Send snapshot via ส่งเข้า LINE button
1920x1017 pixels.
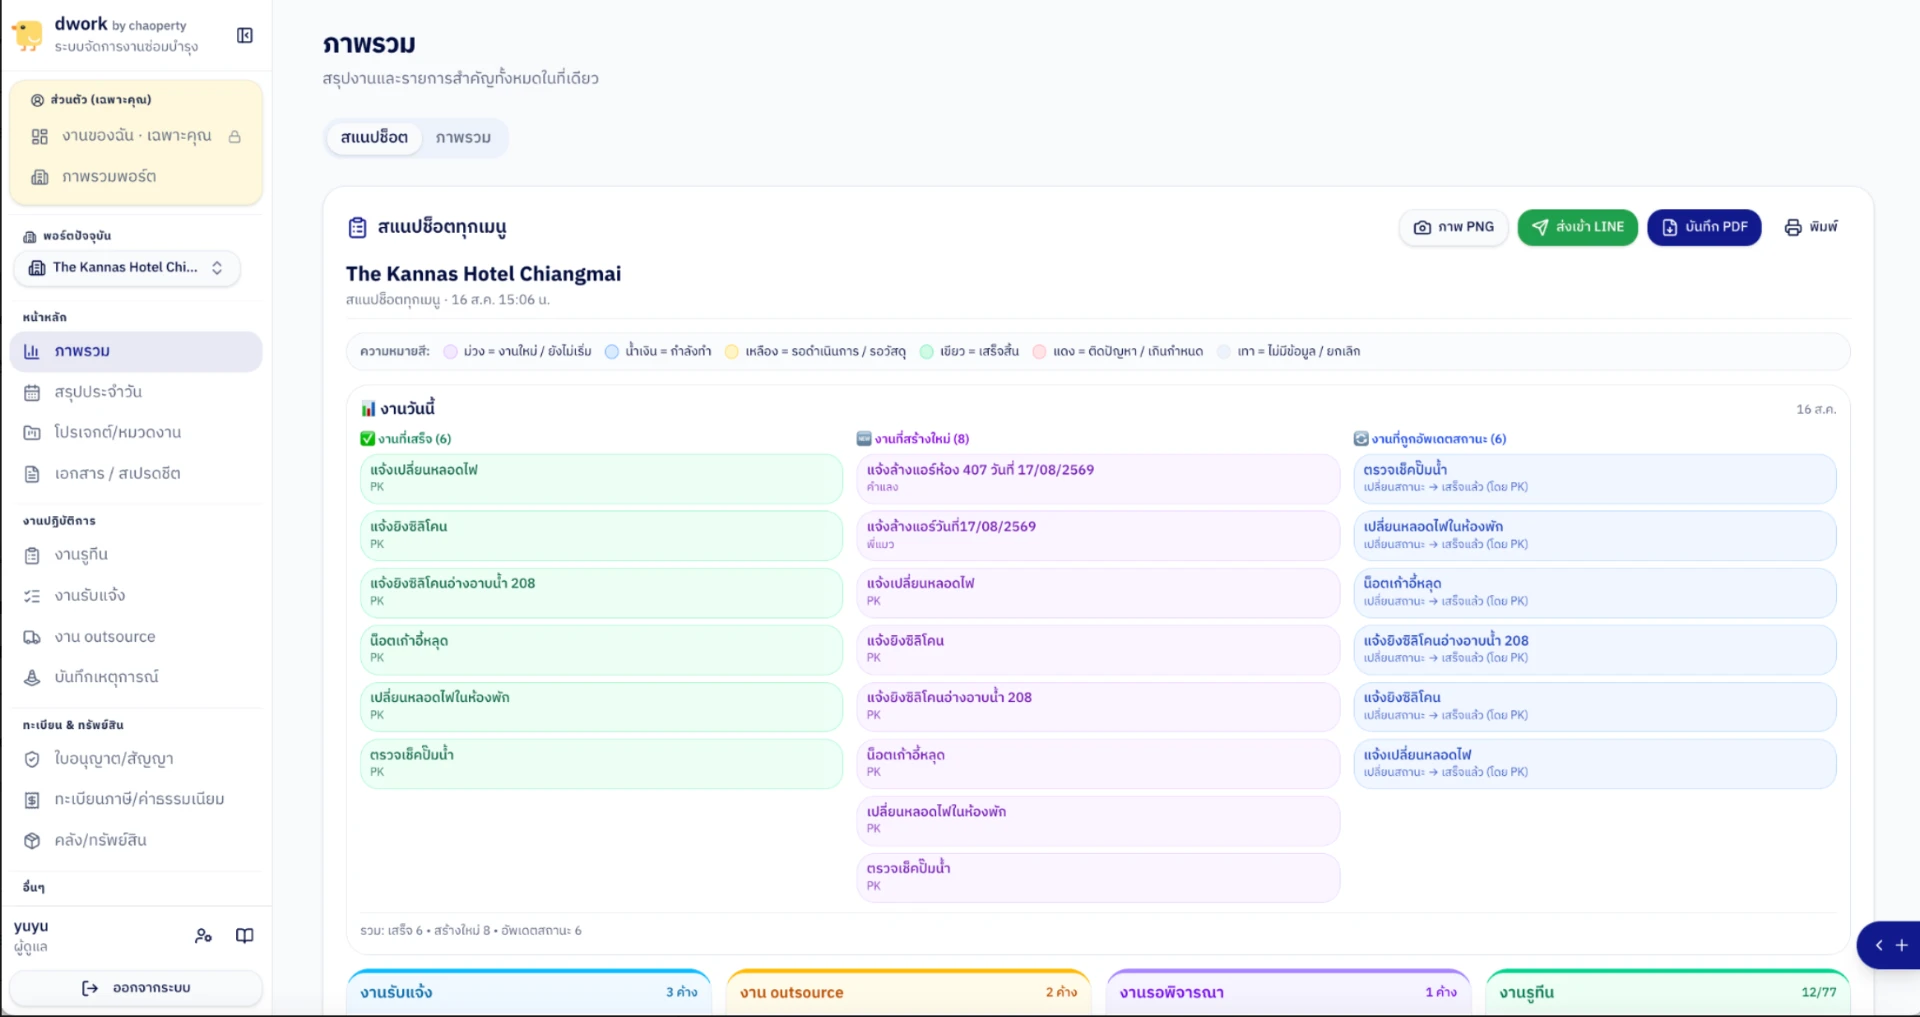[x=1577, y=227]
